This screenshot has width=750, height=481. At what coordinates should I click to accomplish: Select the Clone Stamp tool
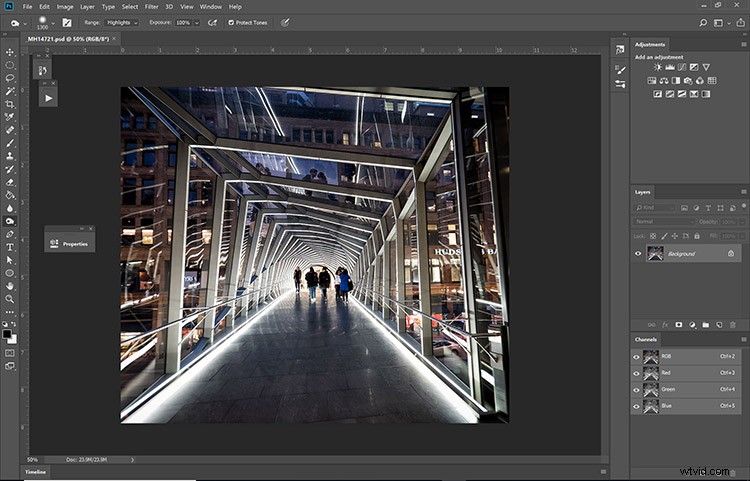click(10, 156)
